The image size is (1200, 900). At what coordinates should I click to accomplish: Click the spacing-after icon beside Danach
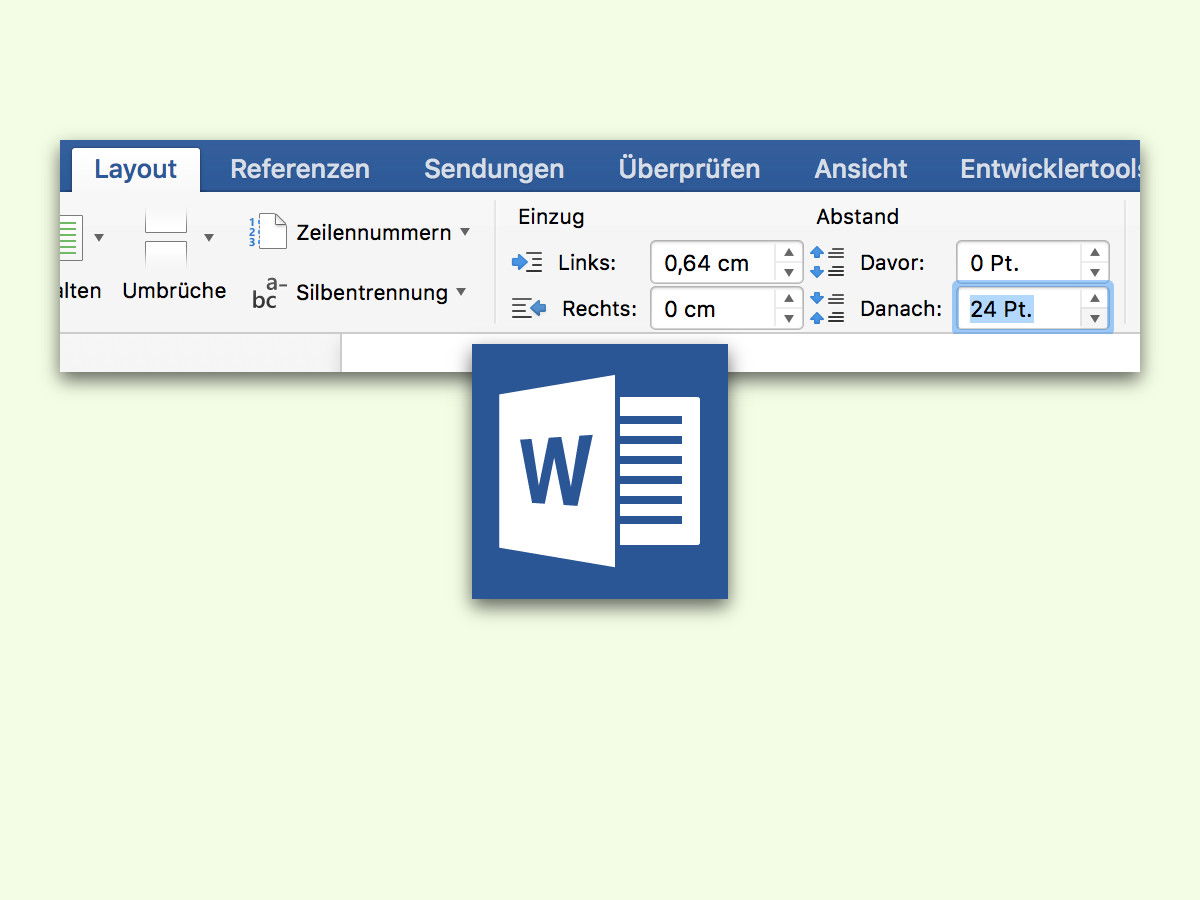pos(826,308)
